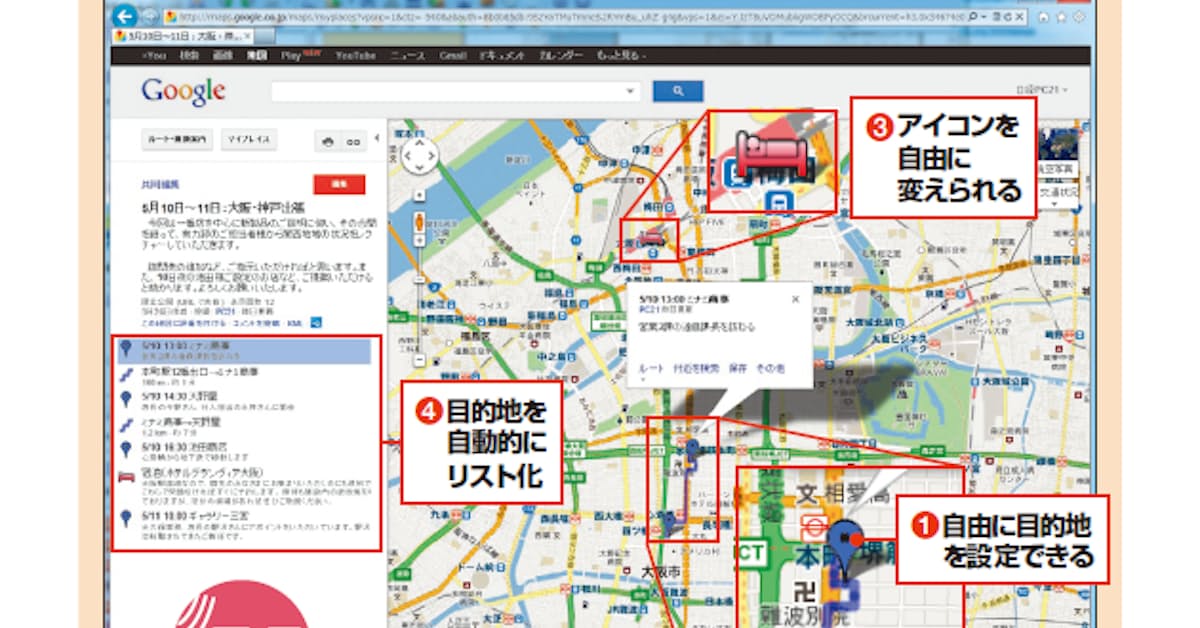The image size is (1200, 628).
Task: Close the map info popup
Action: tap(796, 298)
